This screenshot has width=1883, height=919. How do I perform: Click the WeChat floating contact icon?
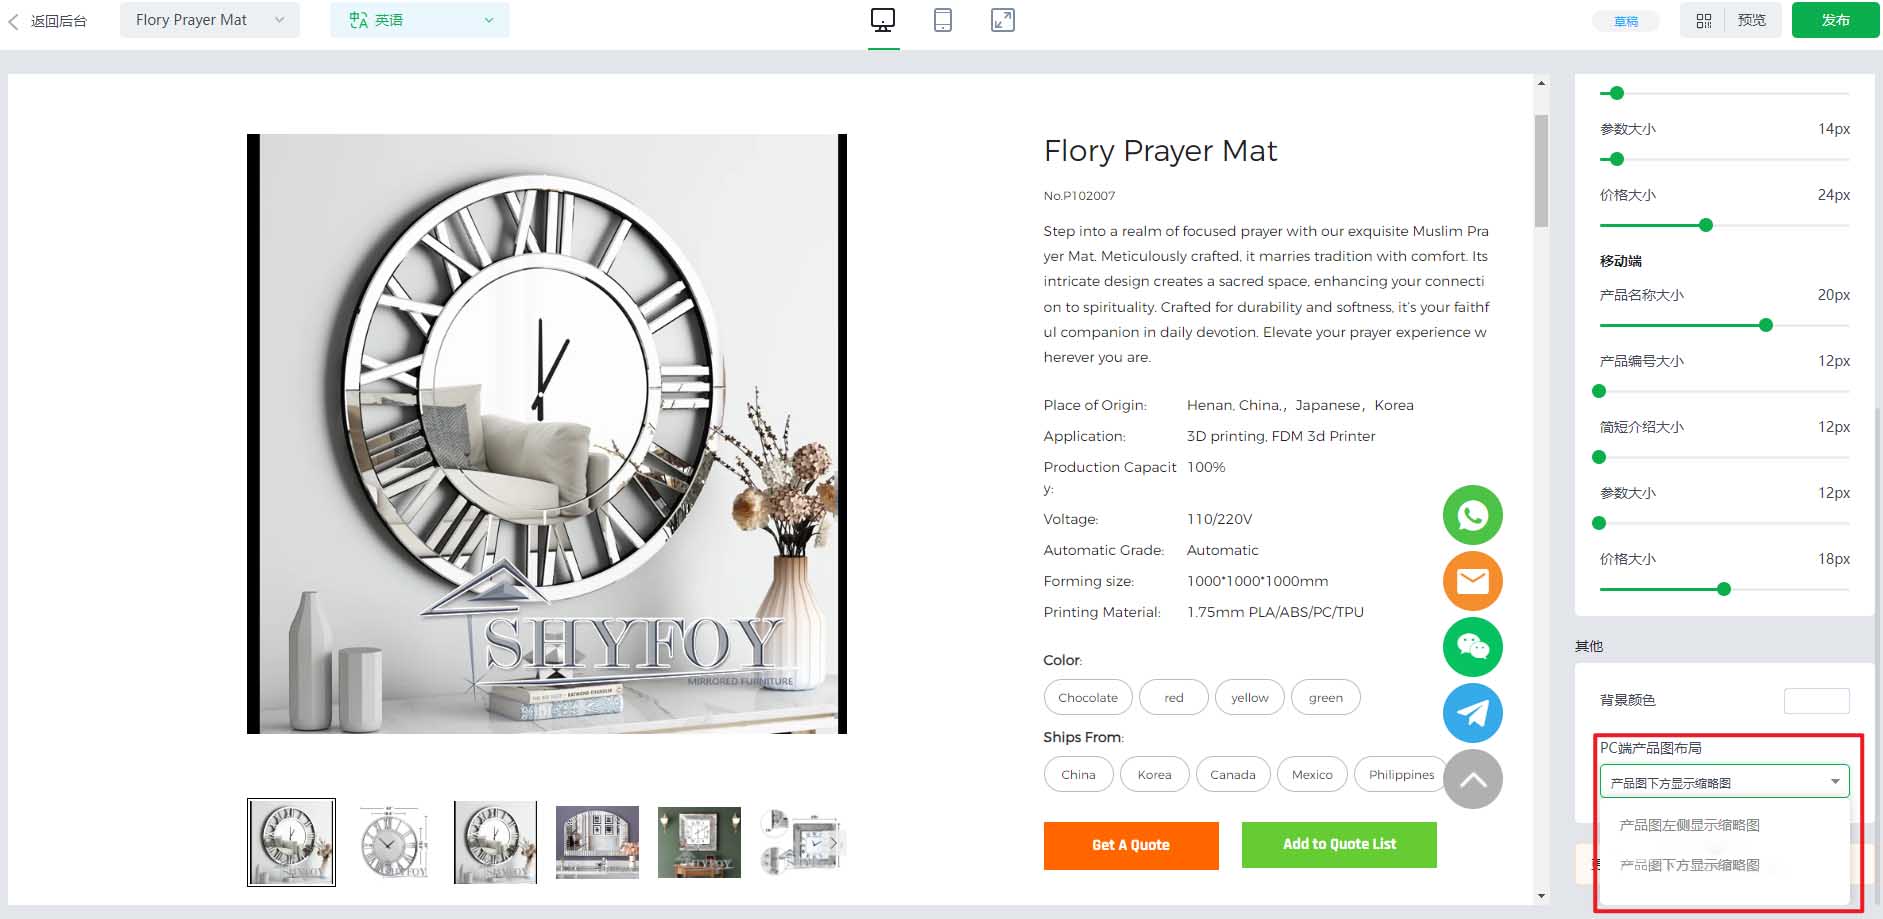[1472, 647]
